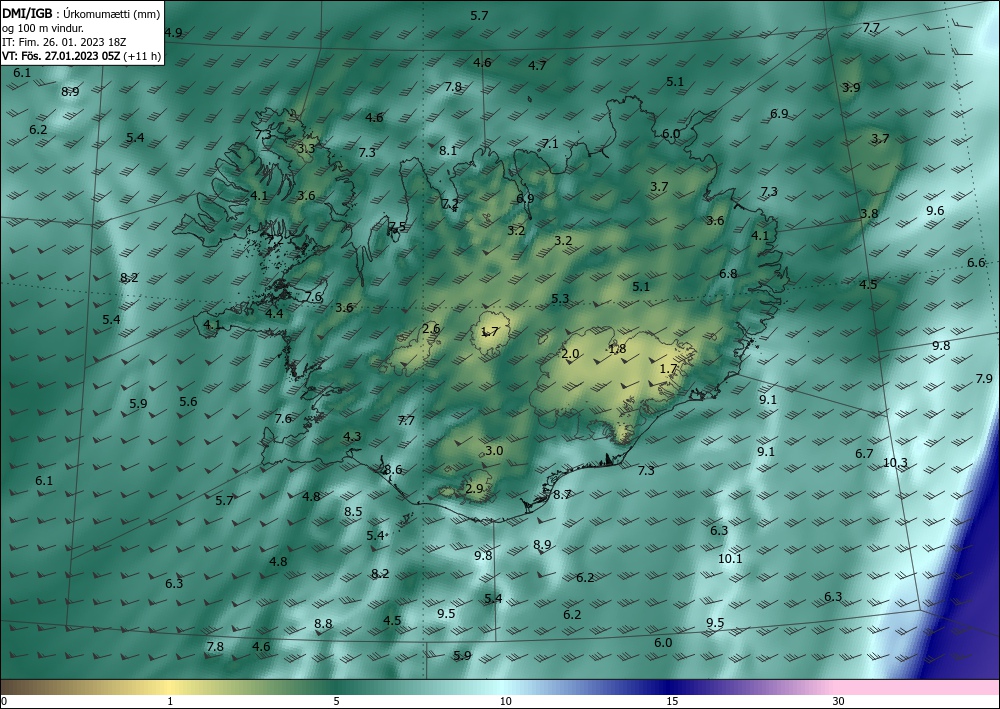Select the 10.1 reading over the ocean
Image resolution: width=1000 pixels, height=709 pixels.
click(x=730, y=559)
